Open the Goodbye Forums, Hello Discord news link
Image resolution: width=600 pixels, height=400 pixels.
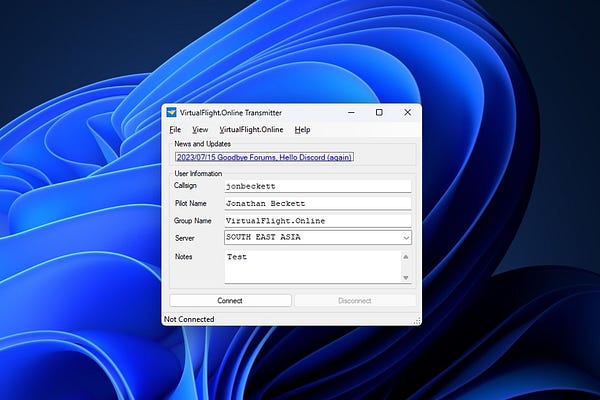click(x=264, y=157)
